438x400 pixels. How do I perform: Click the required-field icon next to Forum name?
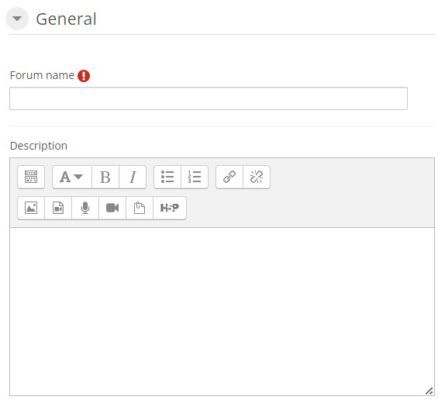coord(84,76)
